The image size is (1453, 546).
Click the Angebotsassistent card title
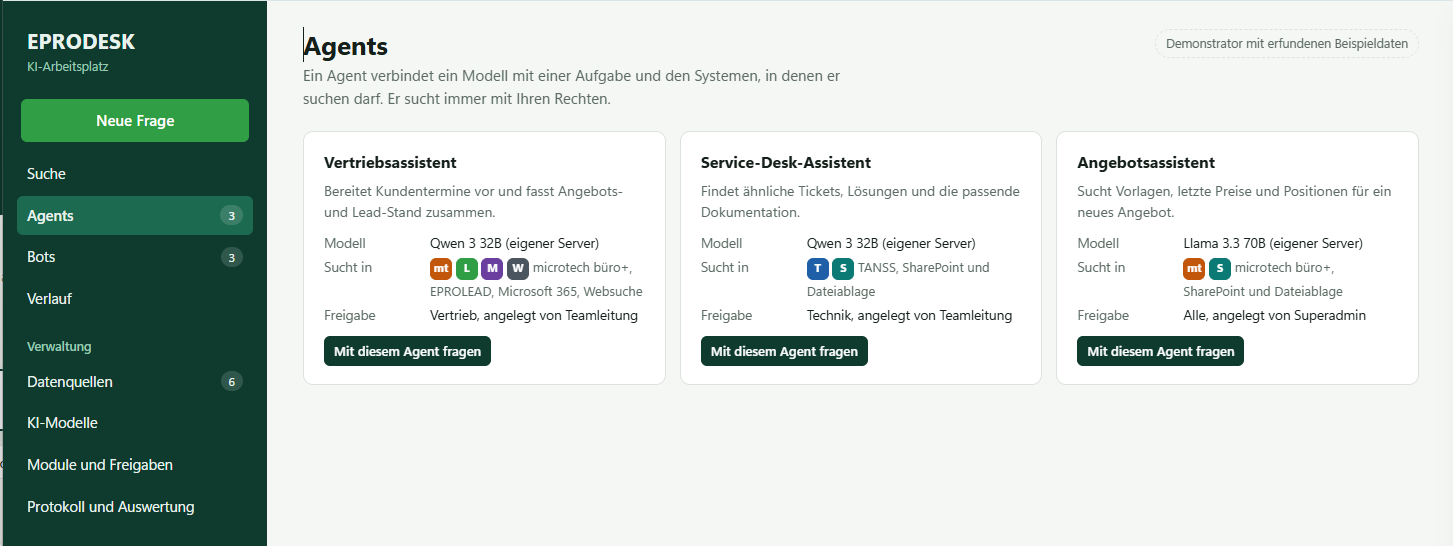1146,162
